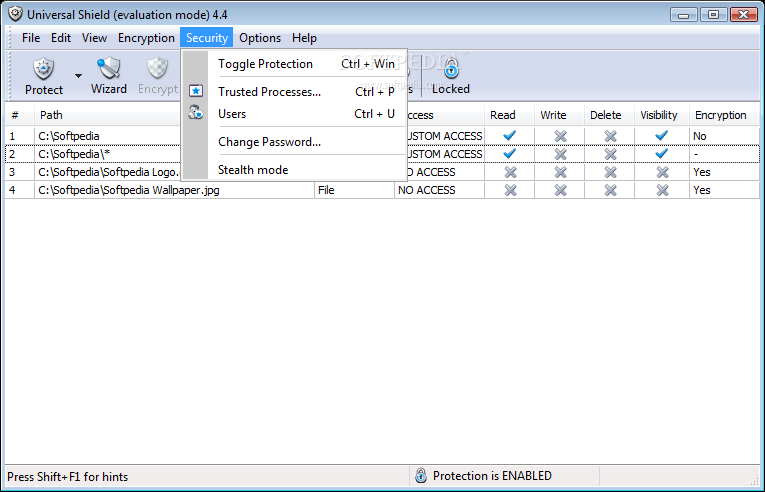765x492 pixels.
Task: Minimize the Universal Shield window
Action: (x=683, y=15)
